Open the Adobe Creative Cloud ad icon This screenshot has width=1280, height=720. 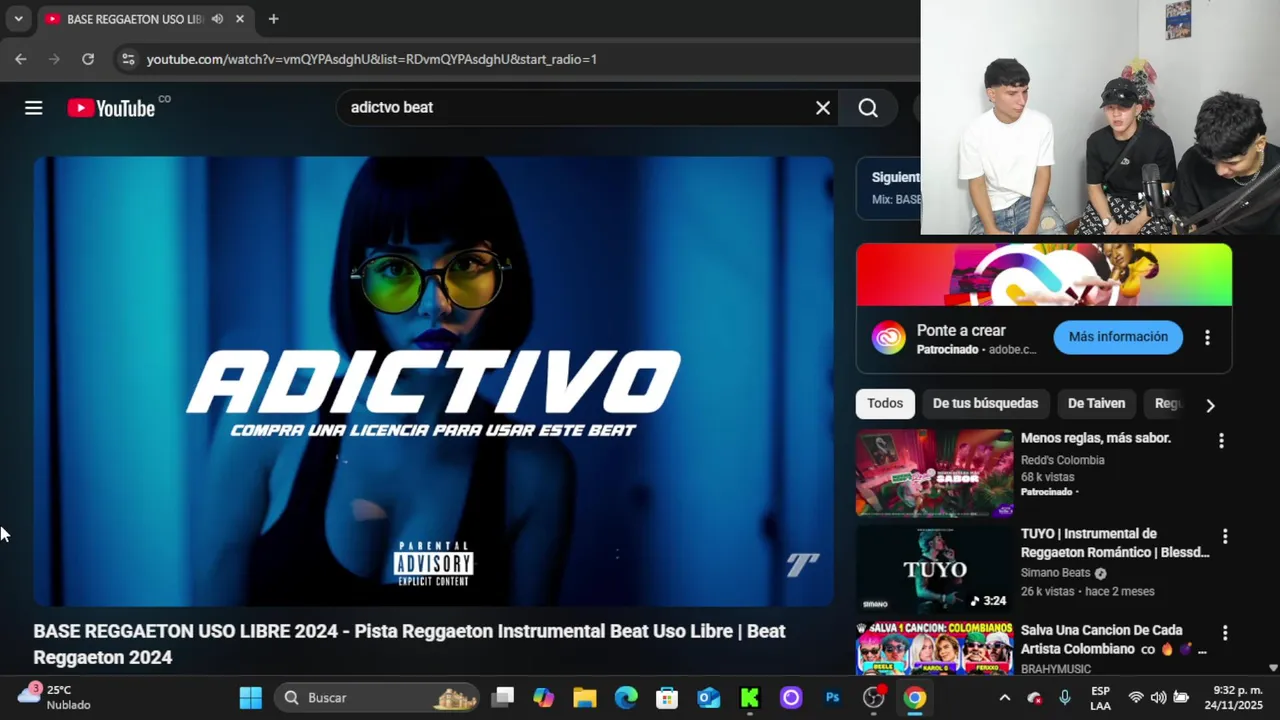(888, 338)
